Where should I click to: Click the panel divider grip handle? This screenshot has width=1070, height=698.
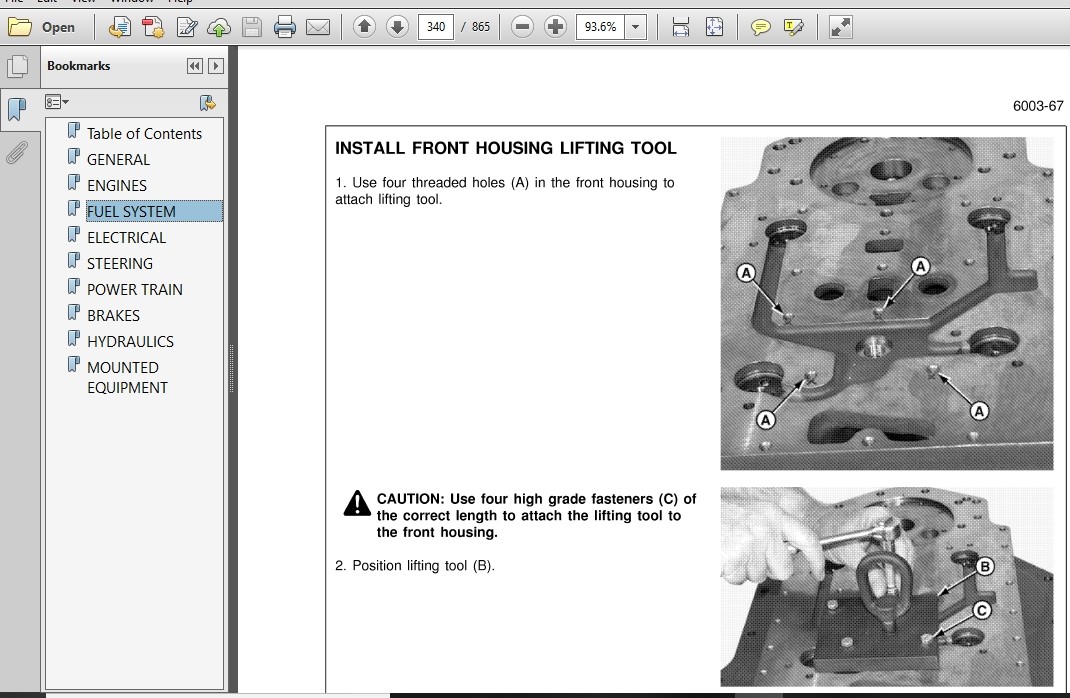231,368
